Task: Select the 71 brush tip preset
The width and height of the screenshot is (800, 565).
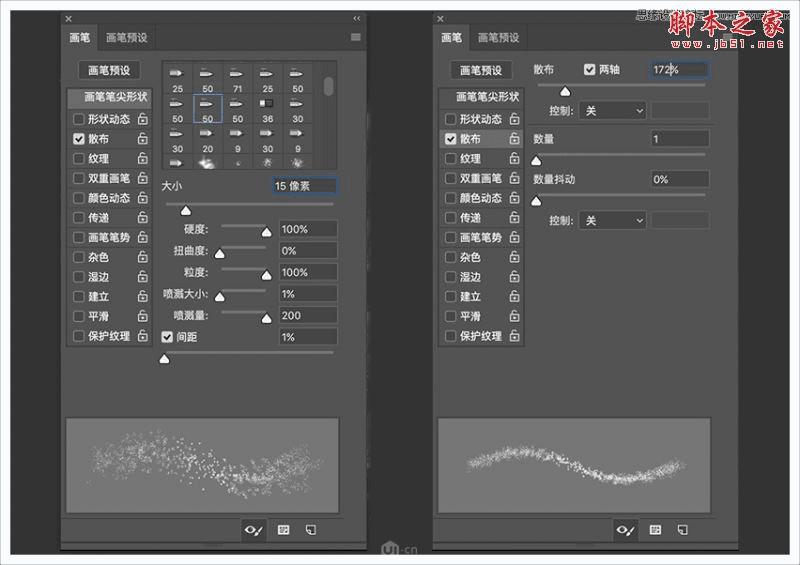Action: pyautogui.click(x=237, y=79)
